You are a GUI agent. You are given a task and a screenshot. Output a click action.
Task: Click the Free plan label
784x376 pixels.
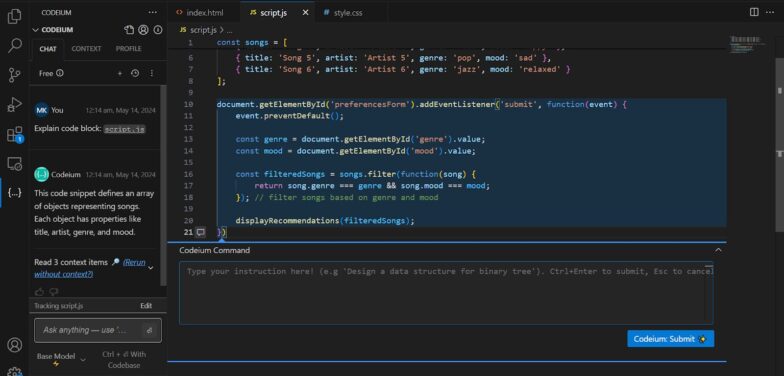(46, 73)
